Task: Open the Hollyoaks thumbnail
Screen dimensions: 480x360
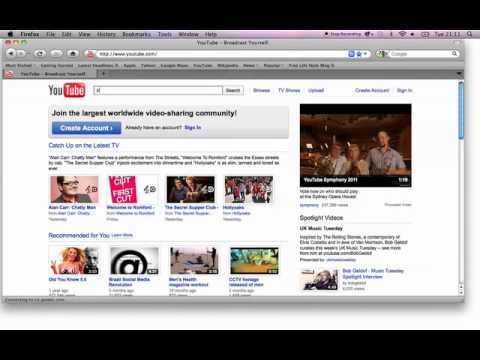Action: (x=249, y=189)
